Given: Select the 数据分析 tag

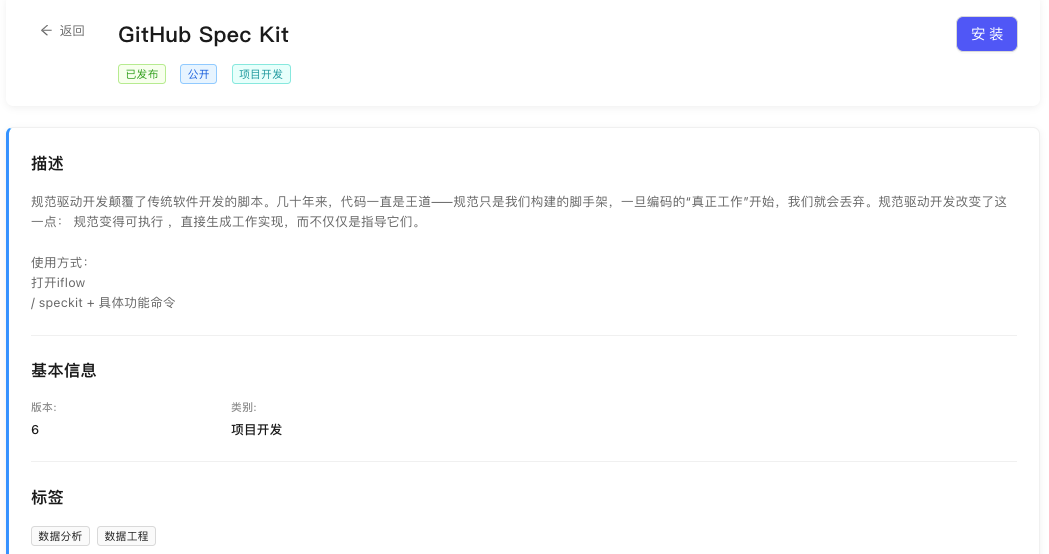Looking at the screenshot, I should (60, 536).
